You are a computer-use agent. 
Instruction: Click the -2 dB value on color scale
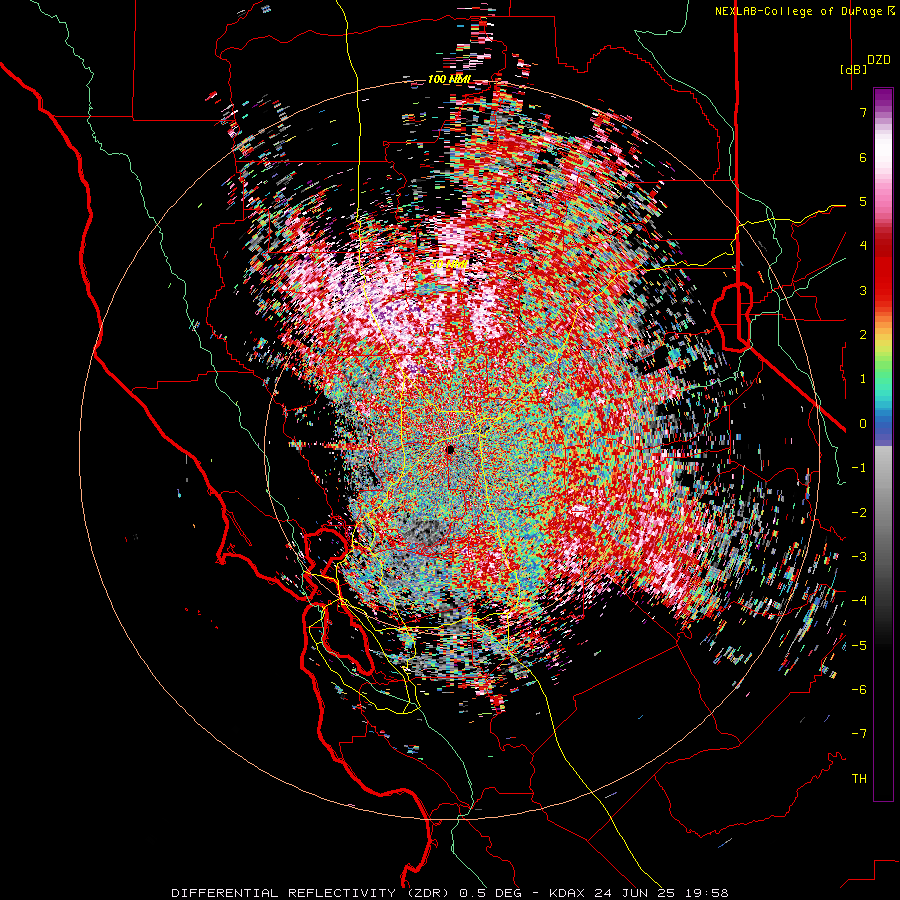(859, 513)
